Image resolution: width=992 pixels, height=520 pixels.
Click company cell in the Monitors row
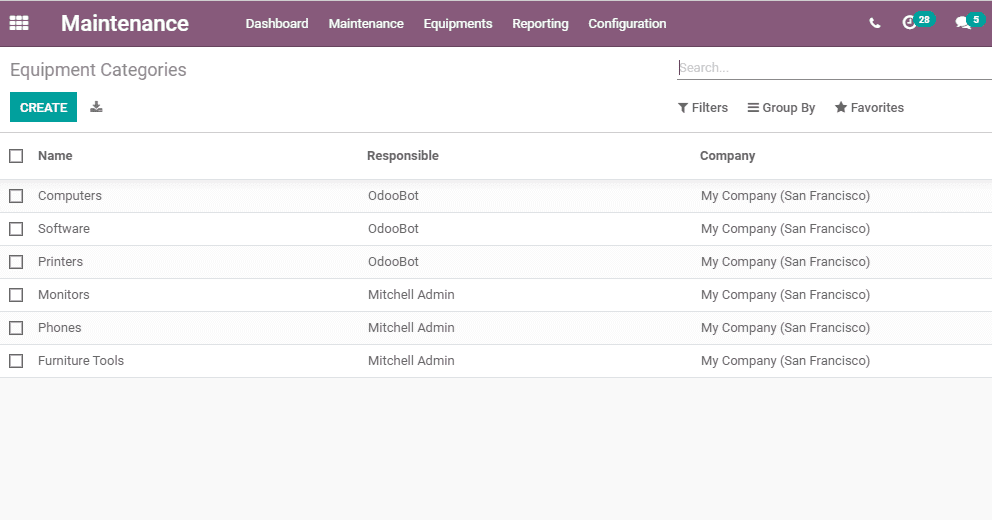tap(785, 295)
